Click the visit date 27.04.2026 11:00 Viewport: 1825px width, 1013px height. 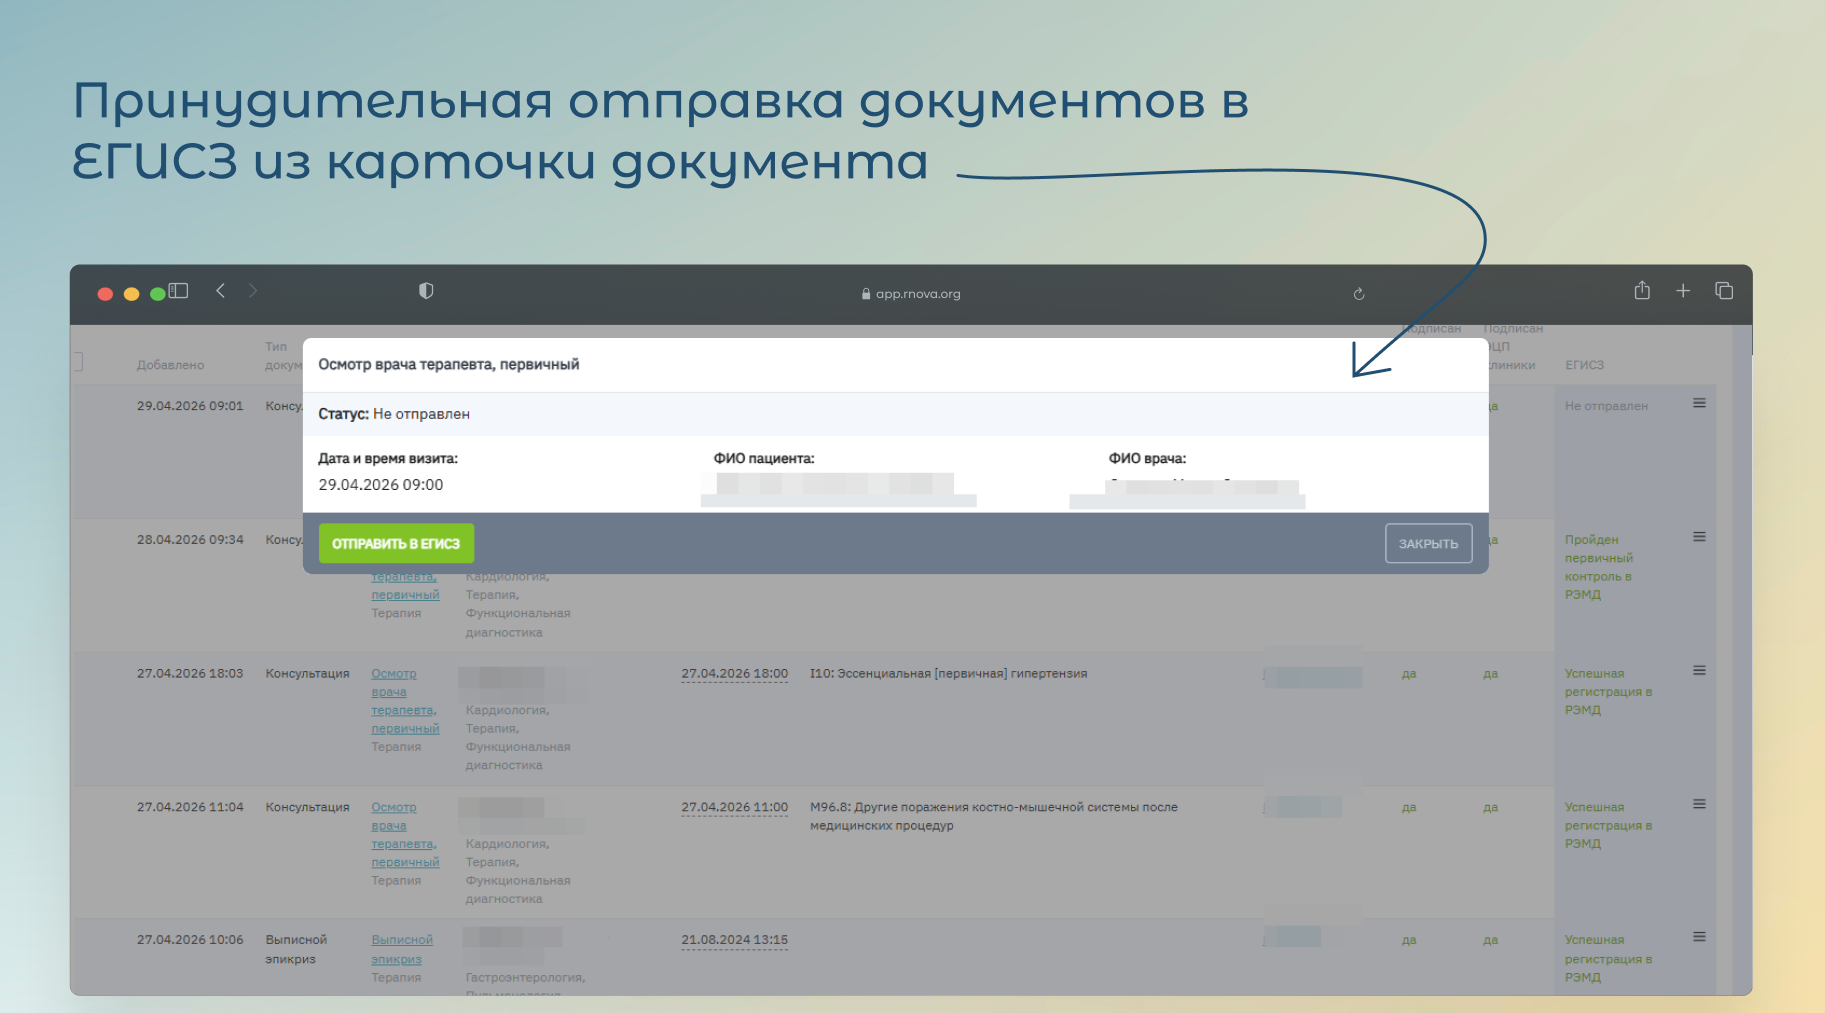point(734,807)
